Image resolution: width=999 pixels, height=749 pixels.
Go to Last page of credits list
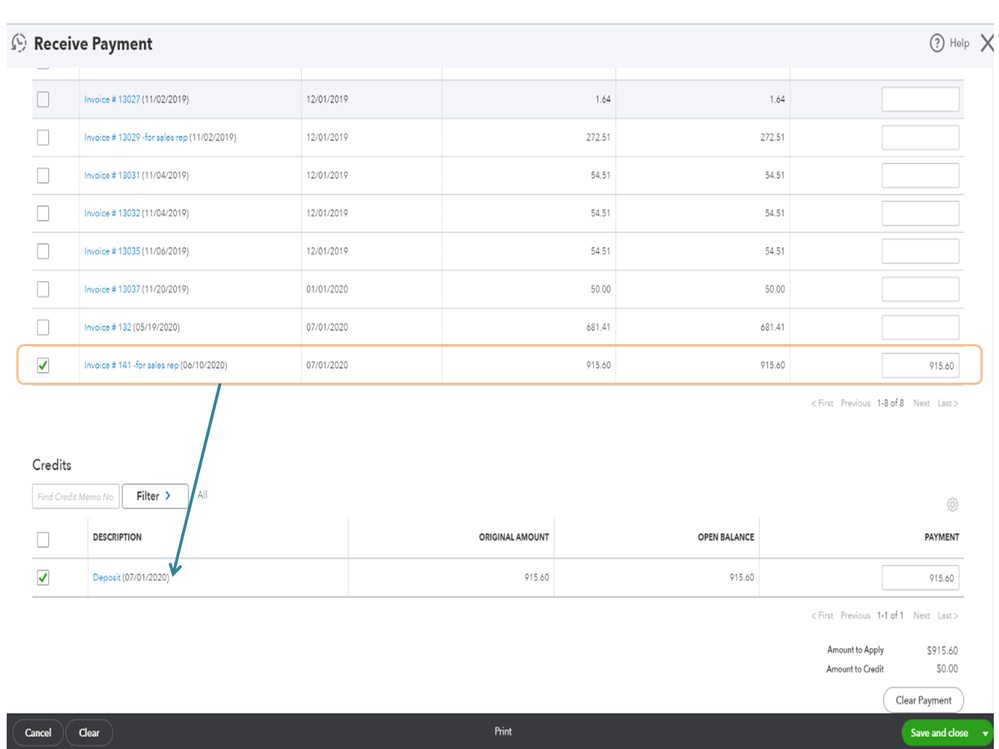coord(947,615)
